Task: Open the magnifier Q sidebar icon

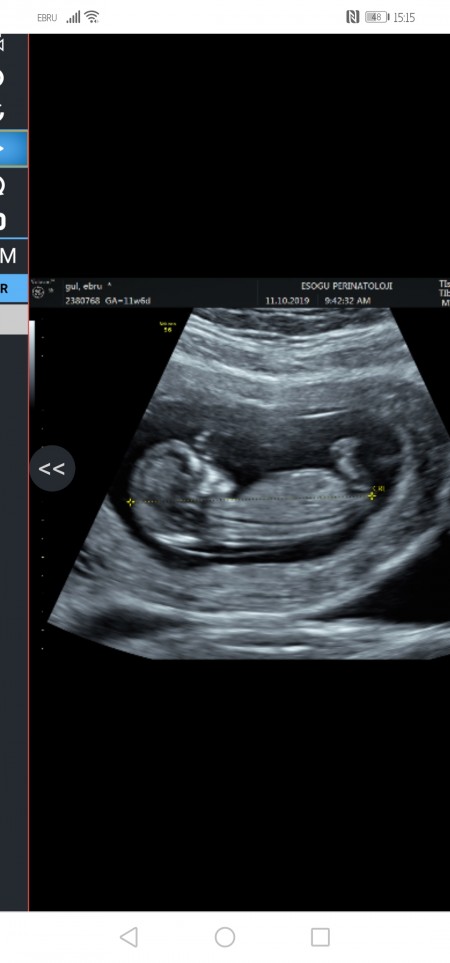Action: coord(3,184)
